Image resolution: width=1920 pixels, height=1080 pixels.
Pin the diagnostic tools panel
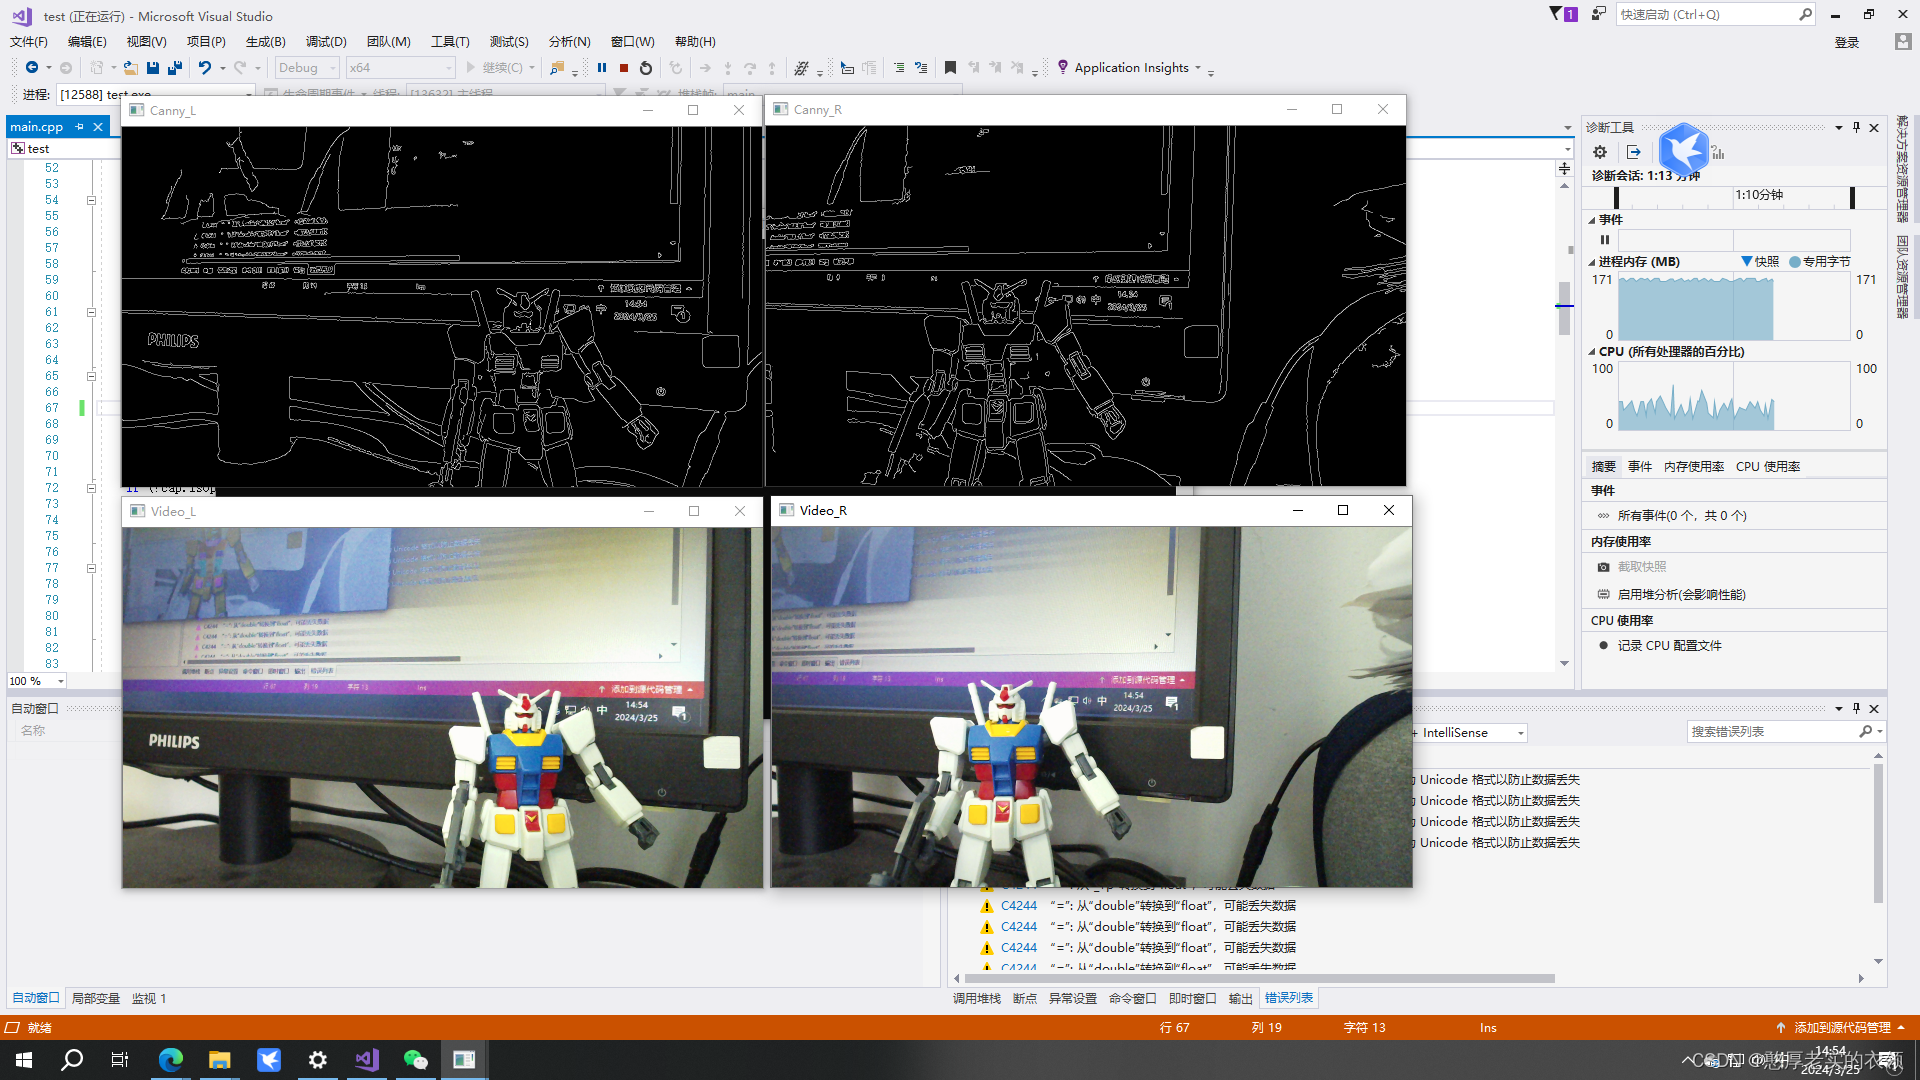[x=1856, y=127]
